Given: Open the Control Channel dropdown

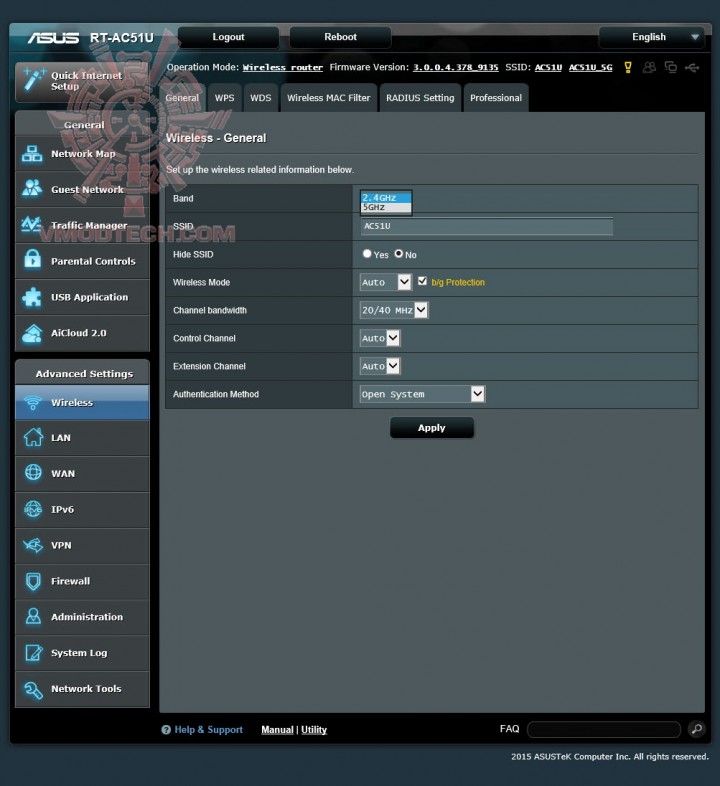Looking at the screenshot, I should coord(380,338).
